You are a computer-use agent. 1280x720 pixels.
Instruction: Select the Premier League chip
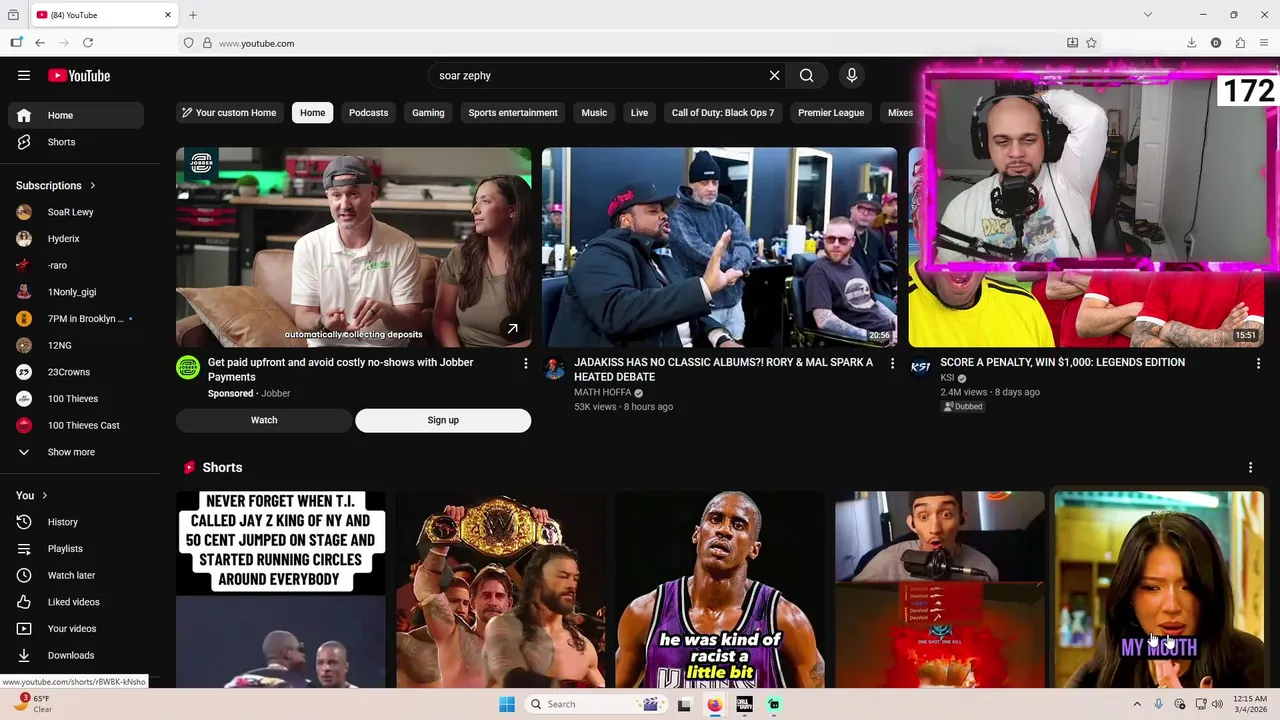831,113
